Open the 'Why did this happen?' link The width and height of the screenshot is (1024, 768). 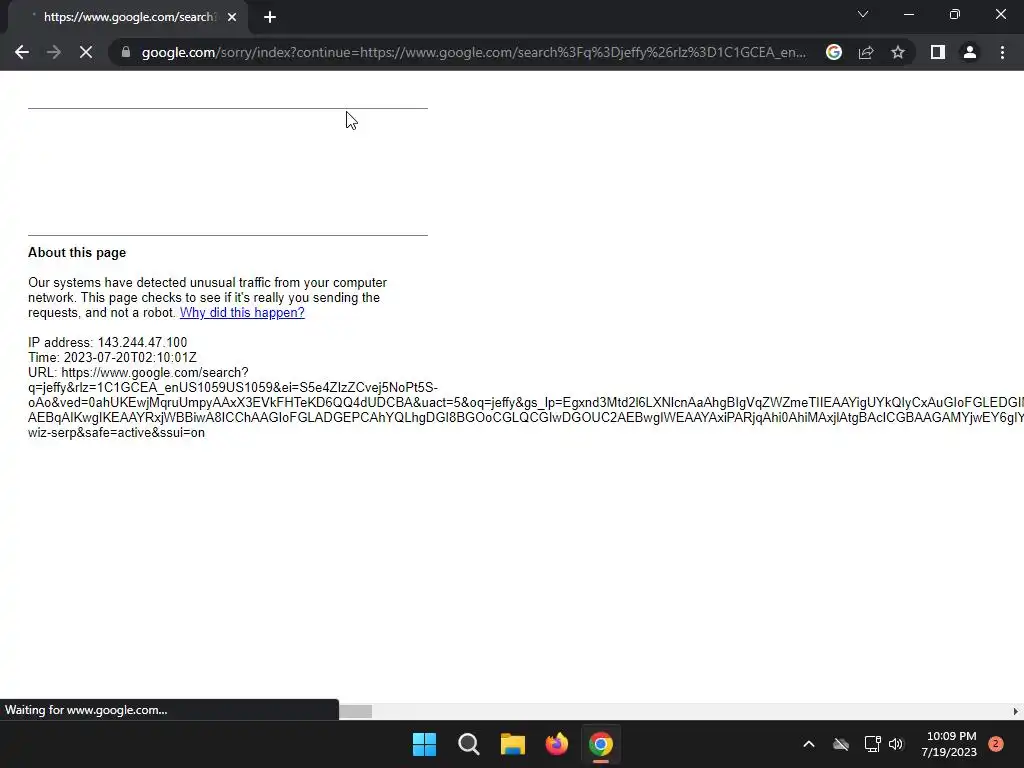point(242,312)
